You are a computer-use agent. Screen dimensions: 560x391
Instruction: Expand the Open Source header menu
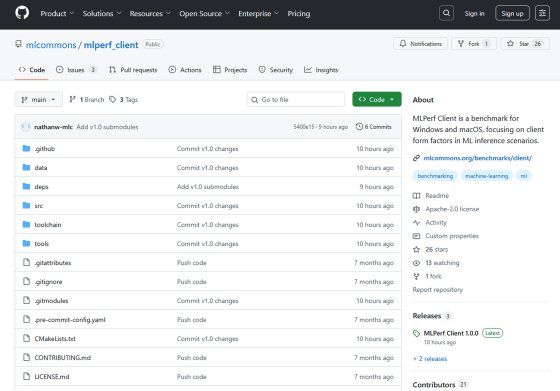[204, 14]
